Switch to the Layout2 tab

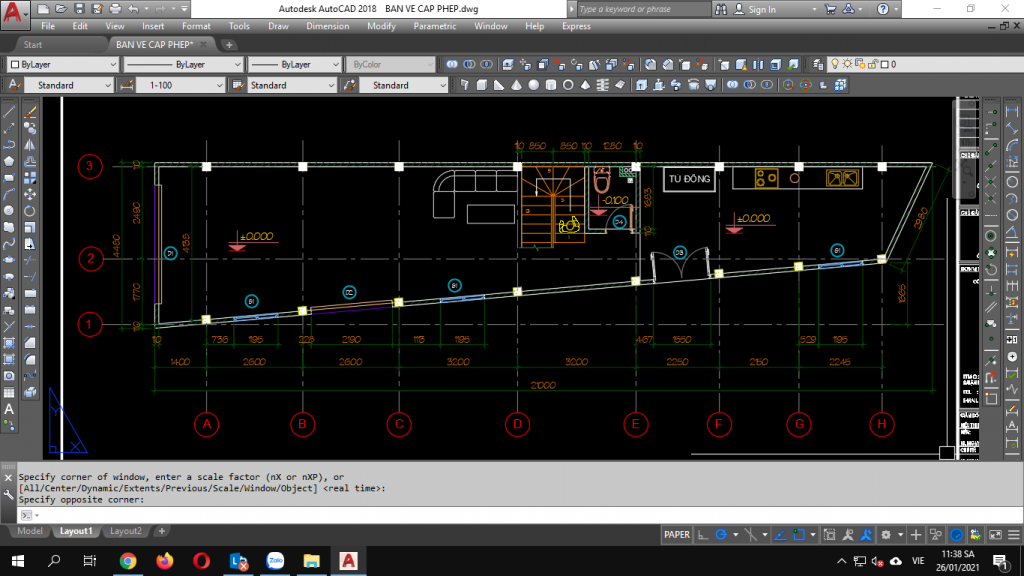(125, 531)
